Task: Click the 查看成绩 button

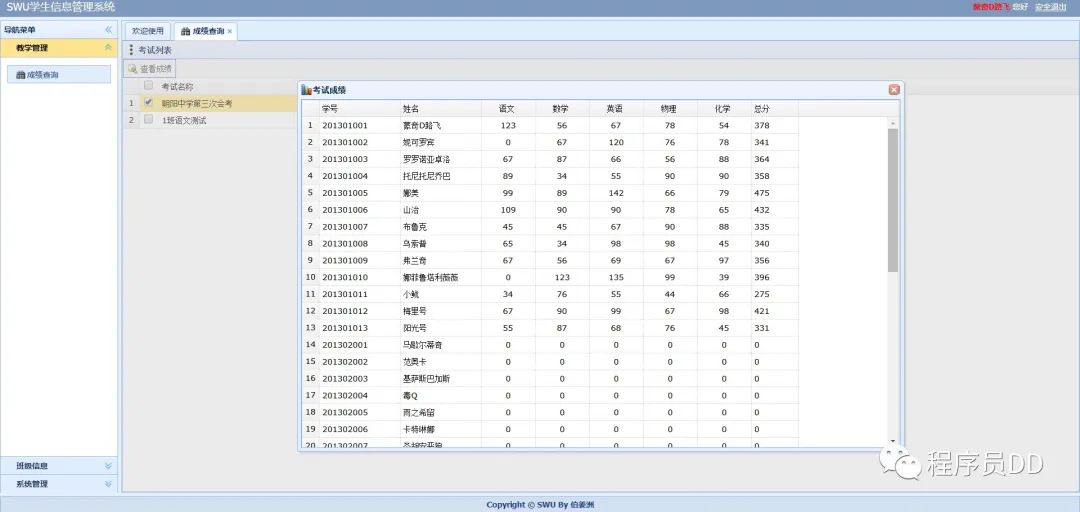Action: click(149, 69)
